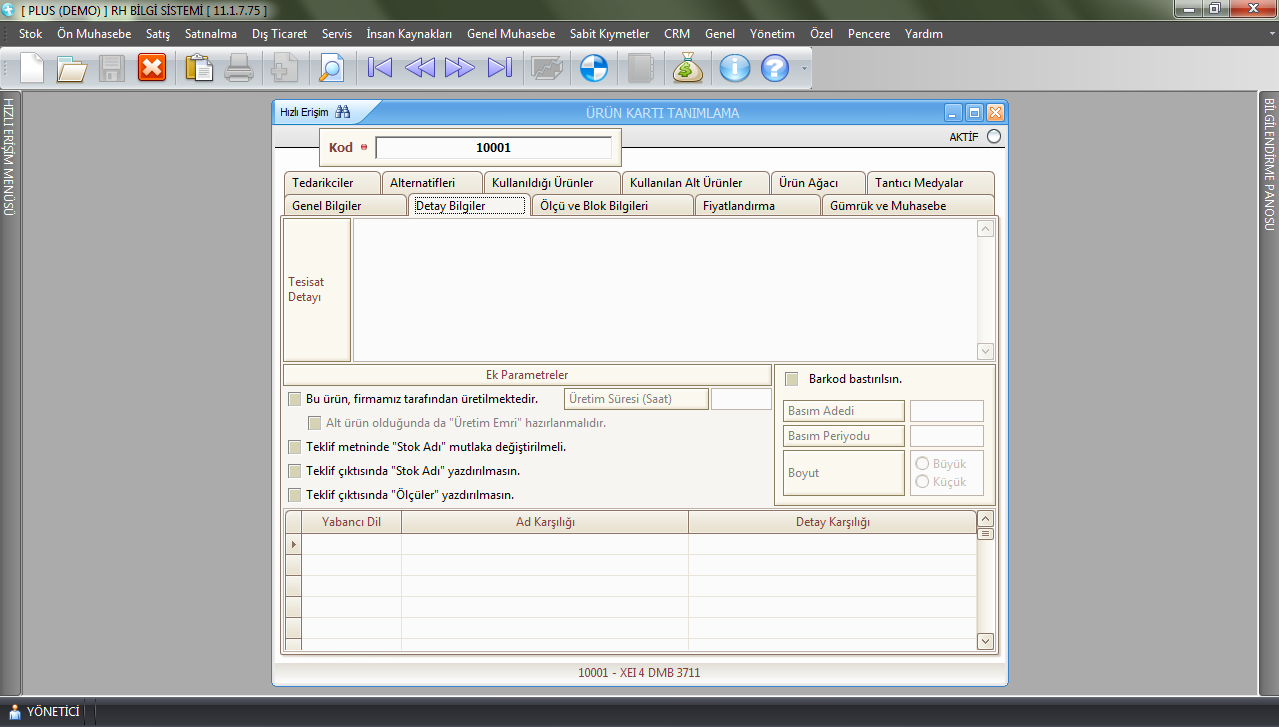Go to the last record
Screen dimensions: 1279x727
499,68
